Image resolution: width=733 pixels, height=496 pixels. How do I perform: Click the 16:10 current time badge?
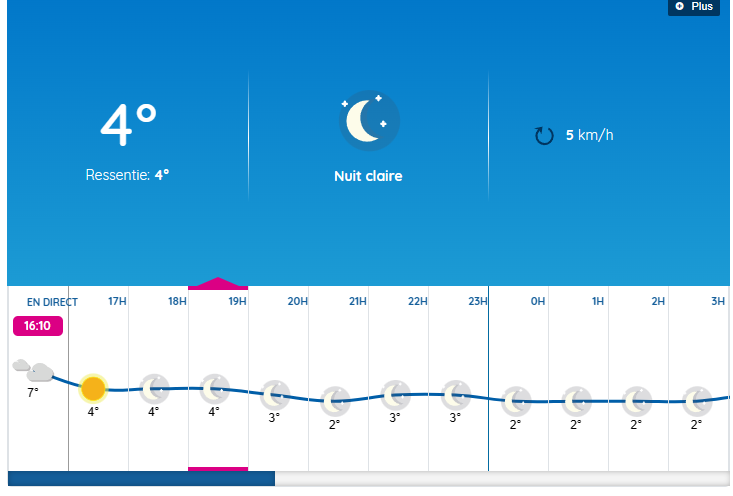pos(38,325)
